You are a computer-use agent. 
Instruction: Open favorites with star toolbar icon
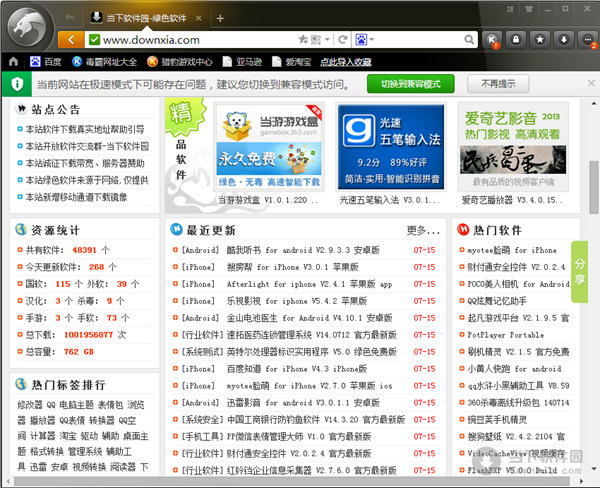540,39
